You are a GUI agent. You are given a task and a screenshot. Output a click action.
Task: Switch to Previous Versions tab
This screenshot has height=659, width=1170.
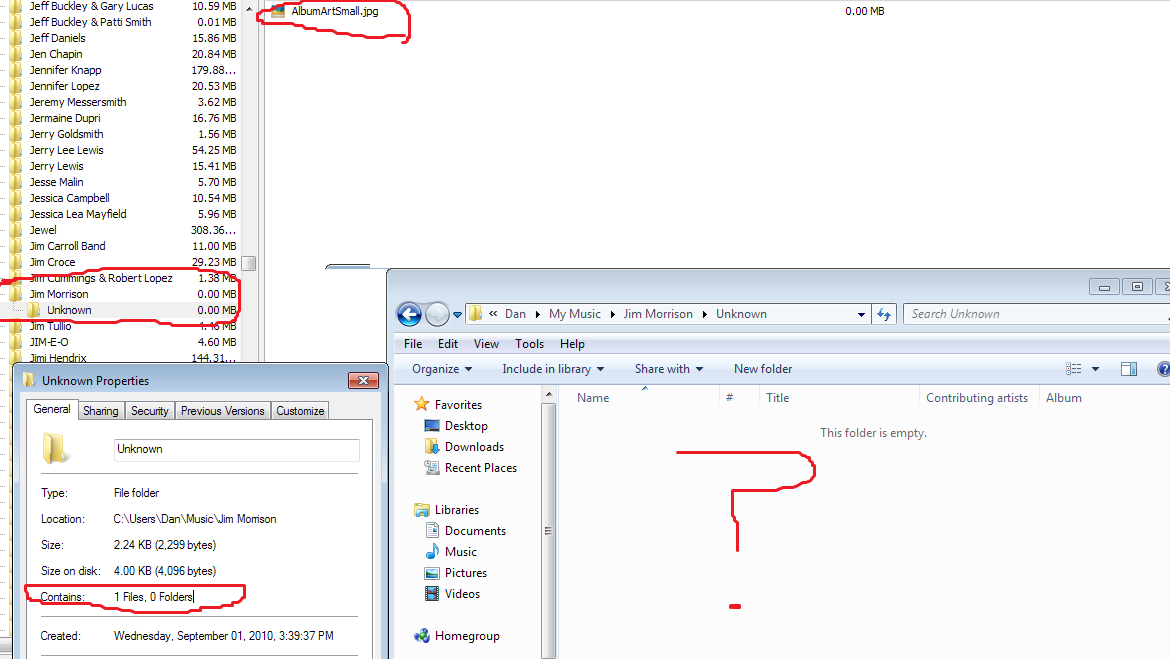point(222,410)
